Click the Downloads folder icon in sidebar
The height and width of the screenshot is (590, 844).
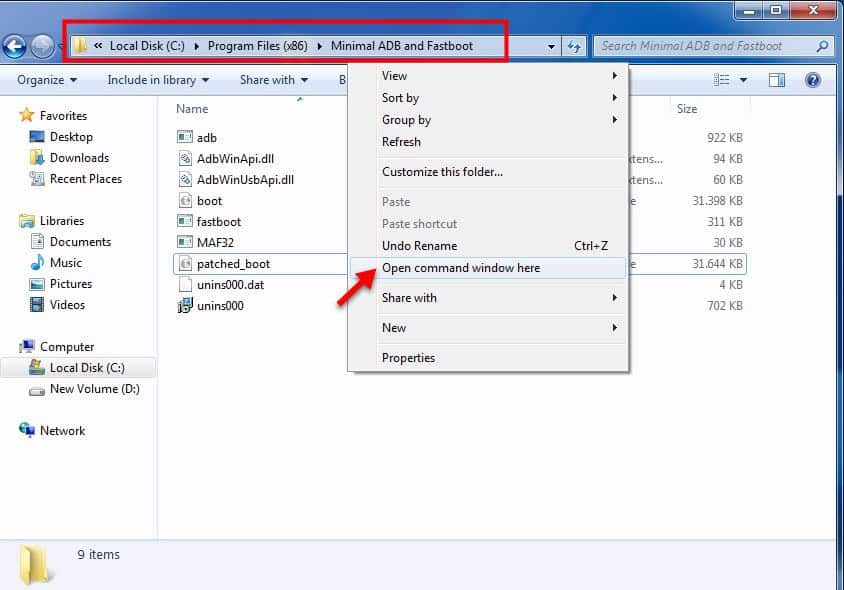click(37, 157)
